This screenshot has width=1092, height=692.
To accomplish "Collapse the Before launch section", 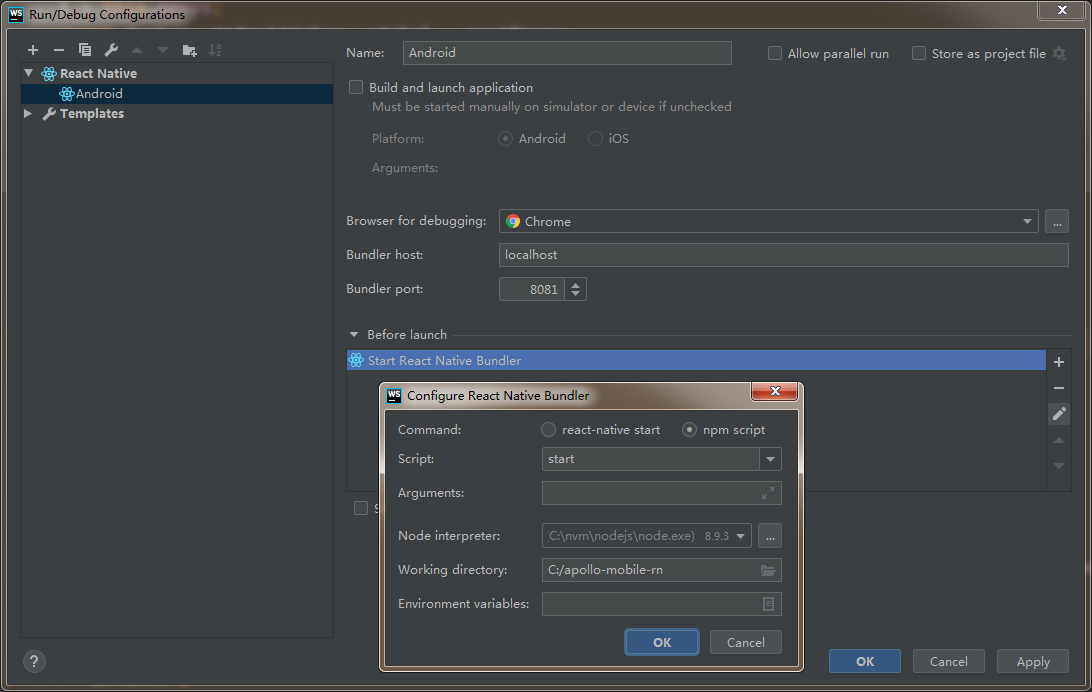I will [354, 335].
